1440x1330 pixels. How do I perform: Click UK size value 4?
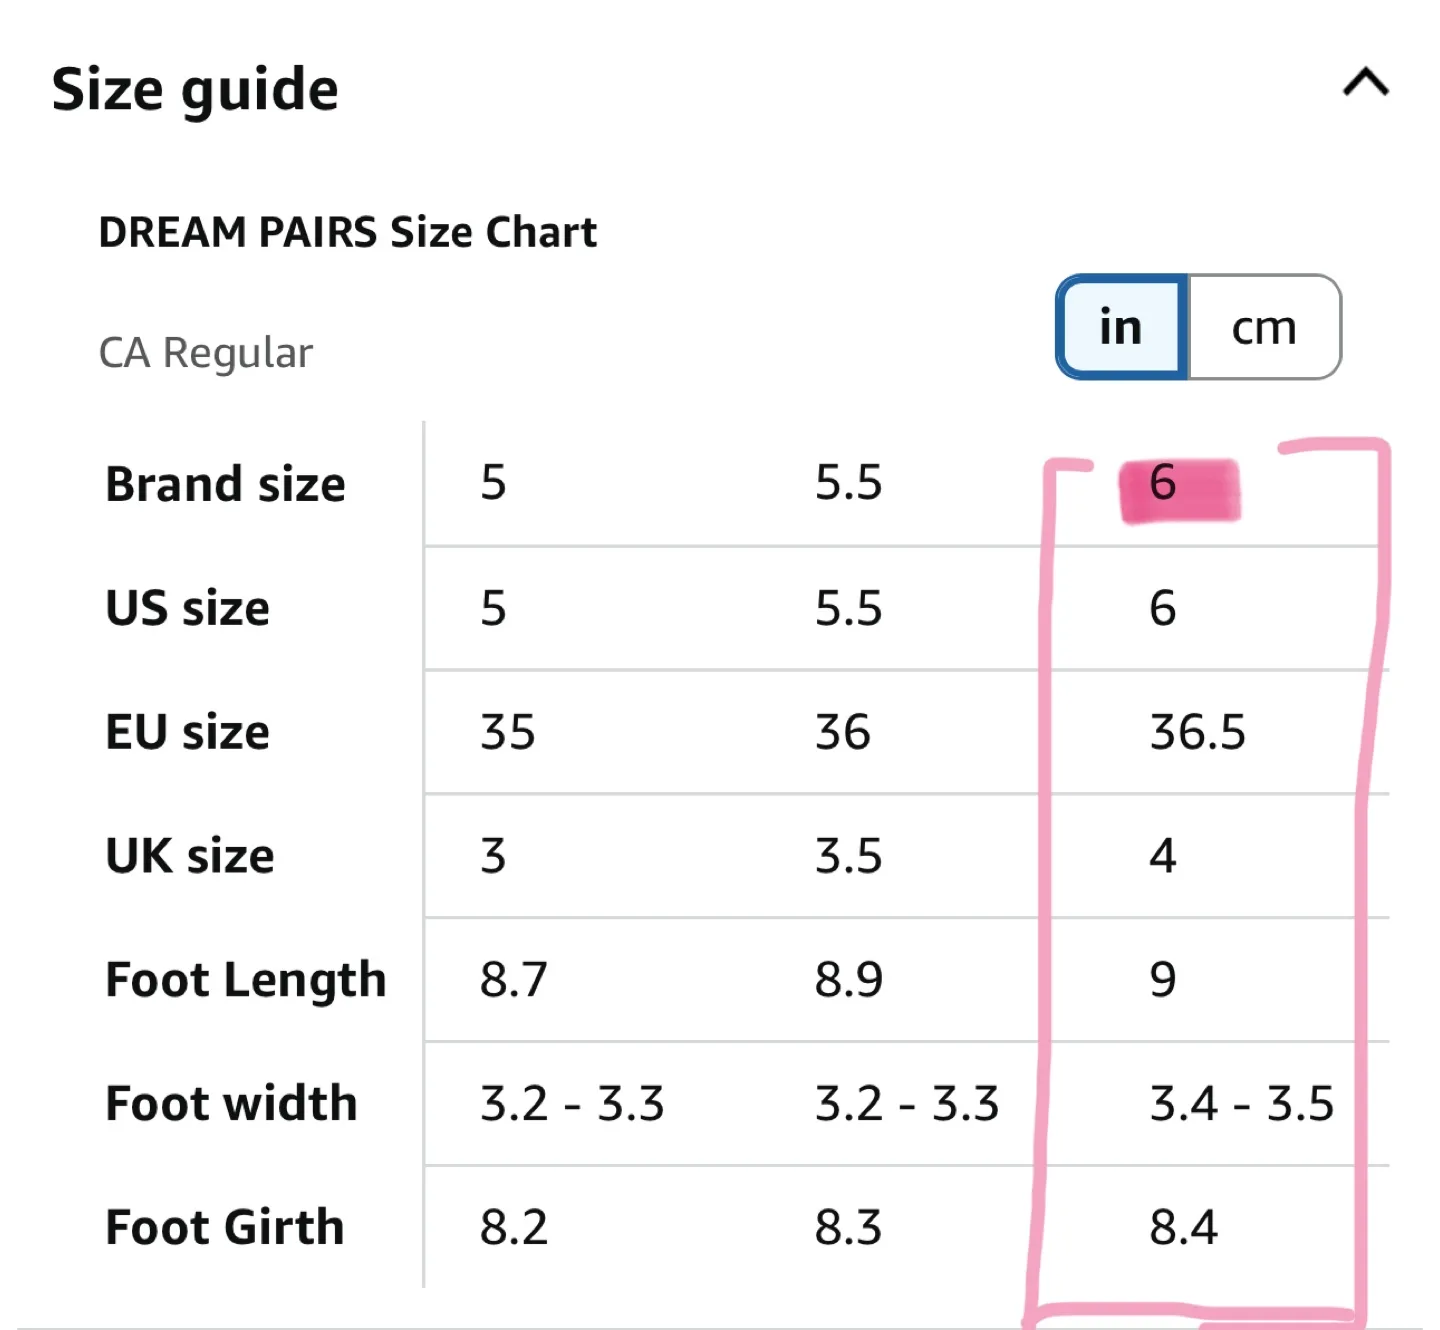(x=1163, y=856)
